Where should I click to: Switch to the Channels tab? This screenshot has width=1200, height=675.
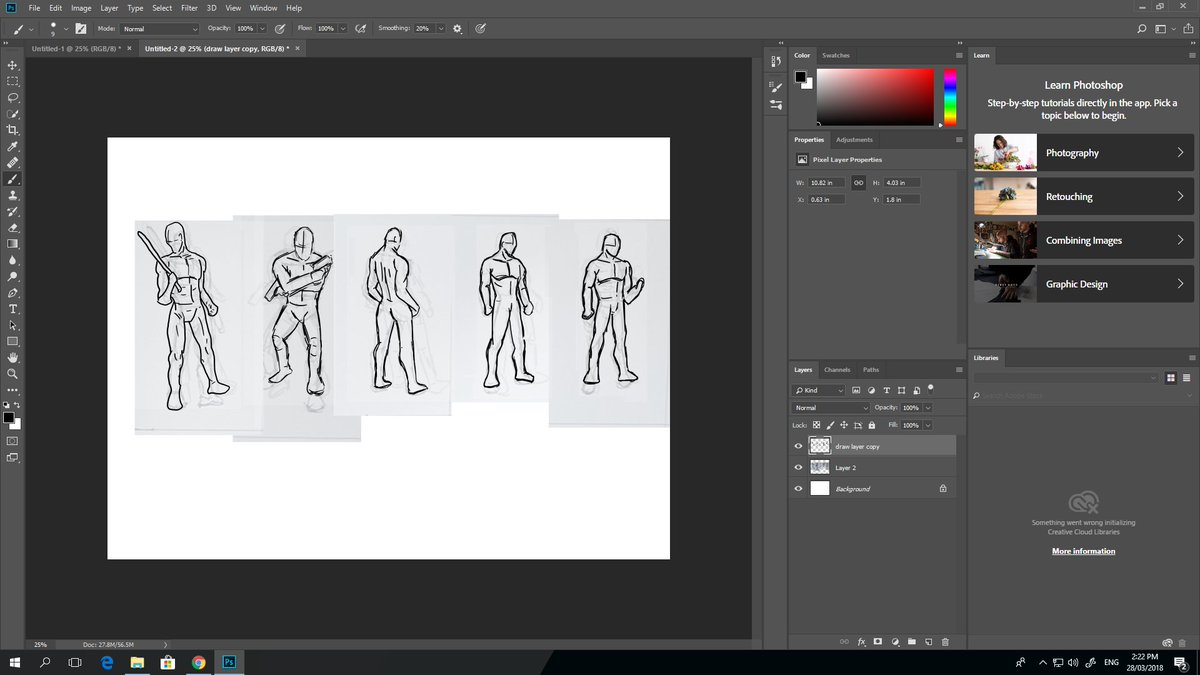pyautogui.click(x=837, y=369)
